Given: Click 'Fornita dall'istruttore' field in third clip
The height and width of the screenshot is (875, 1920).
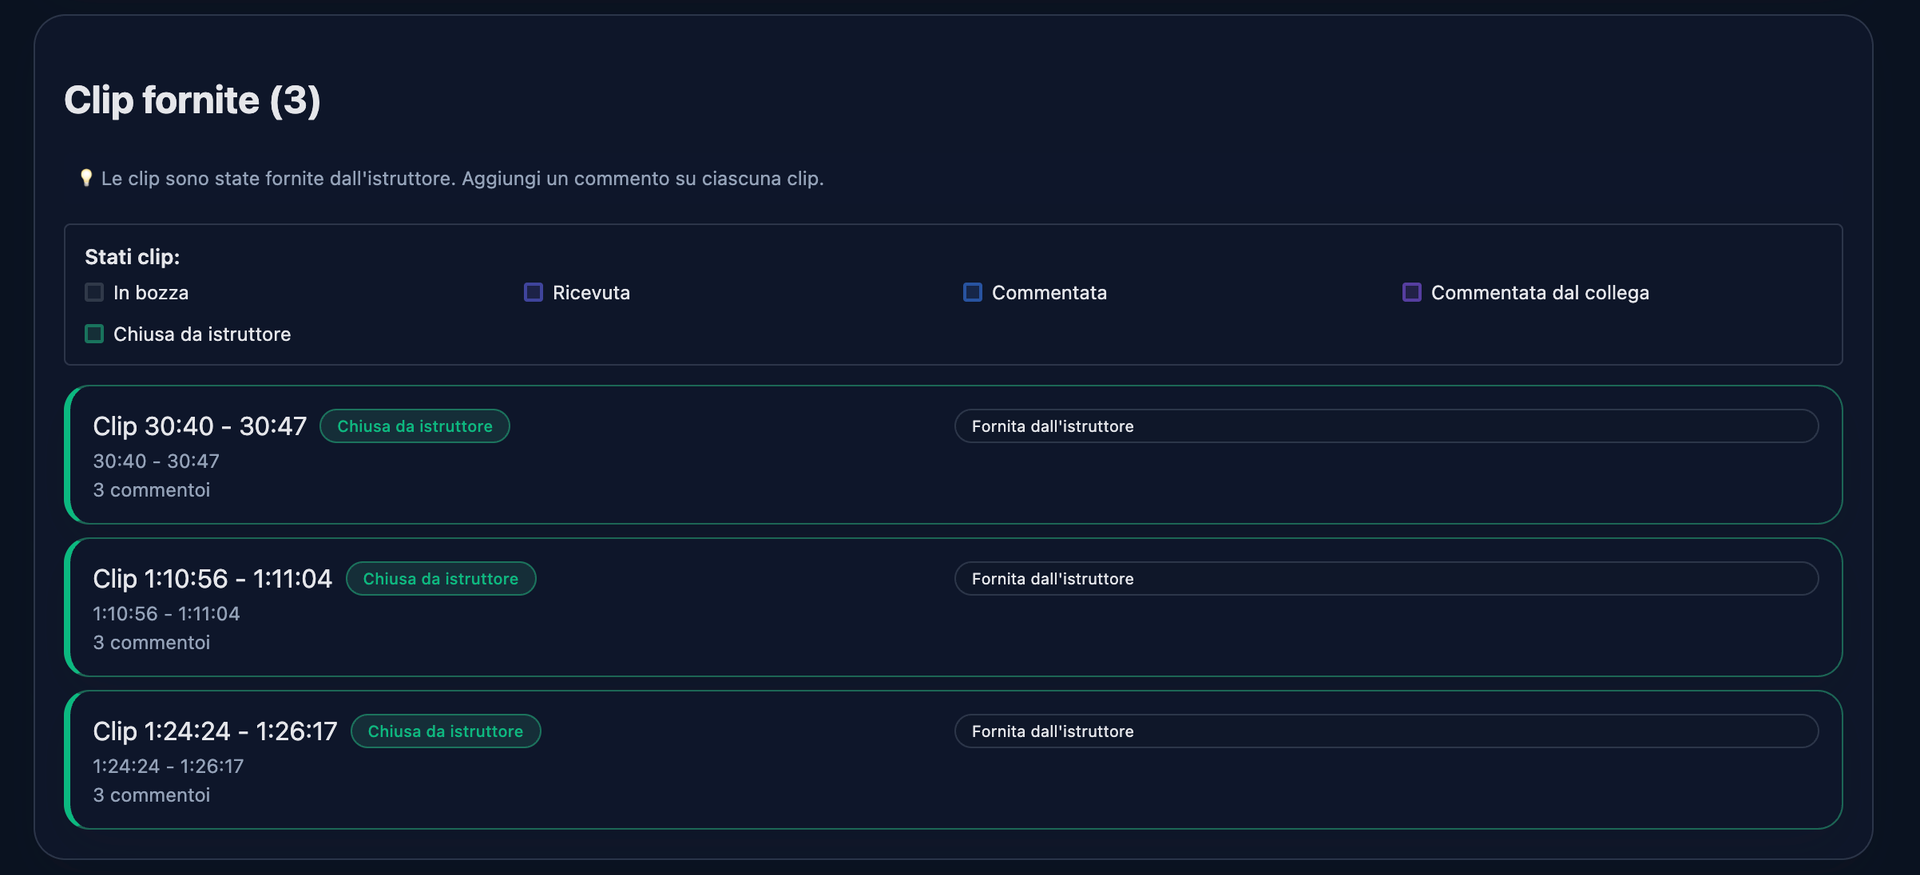Looking at the screenshot, I should 1385,731.
